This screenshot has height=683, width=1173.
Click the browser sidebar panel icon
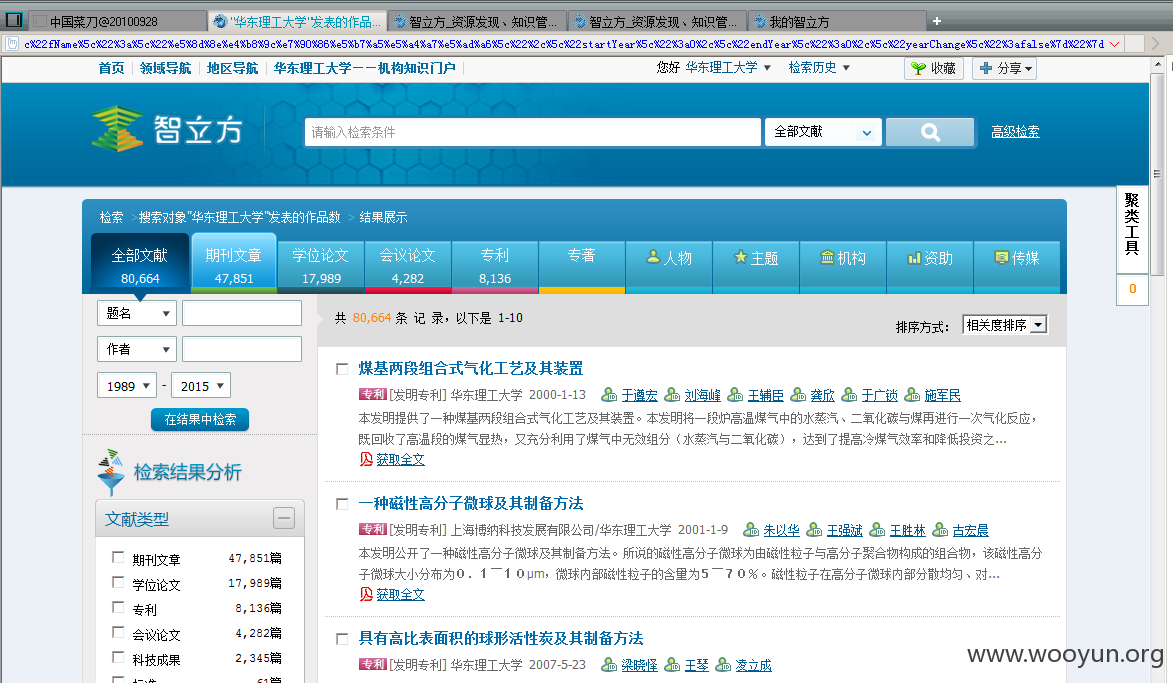[x=13, y=20]
